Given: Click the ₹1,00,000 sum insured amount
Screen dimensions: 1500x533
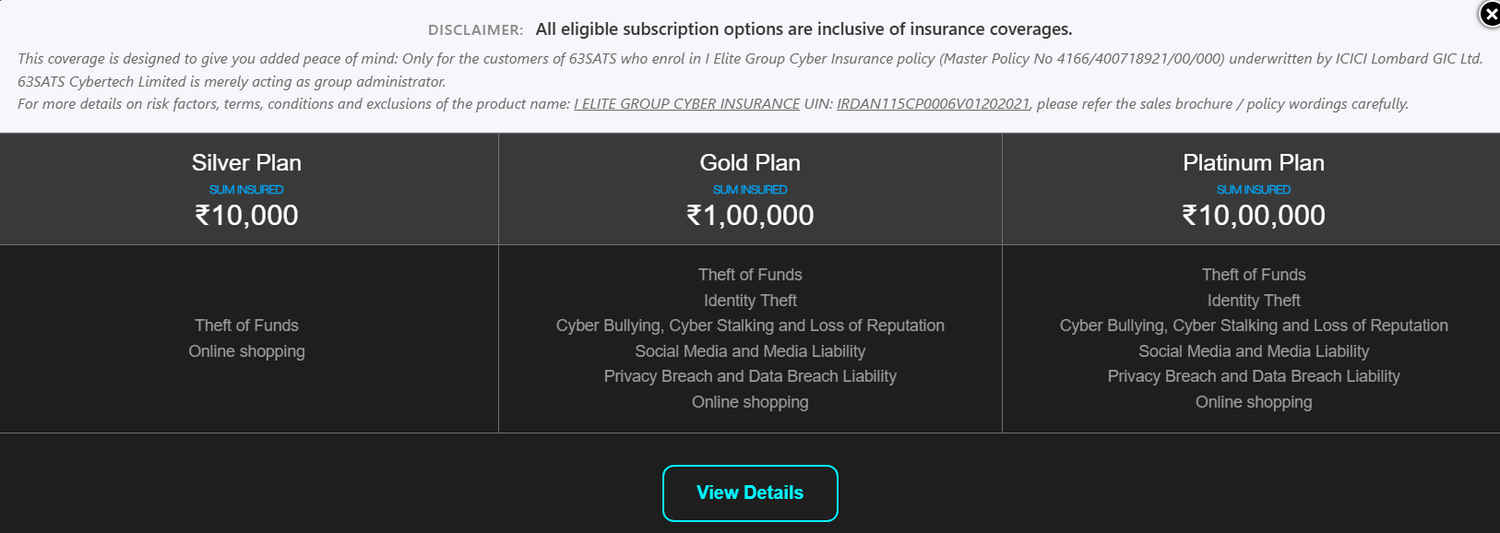Looking at the screenshot, I should pos(750,215).
